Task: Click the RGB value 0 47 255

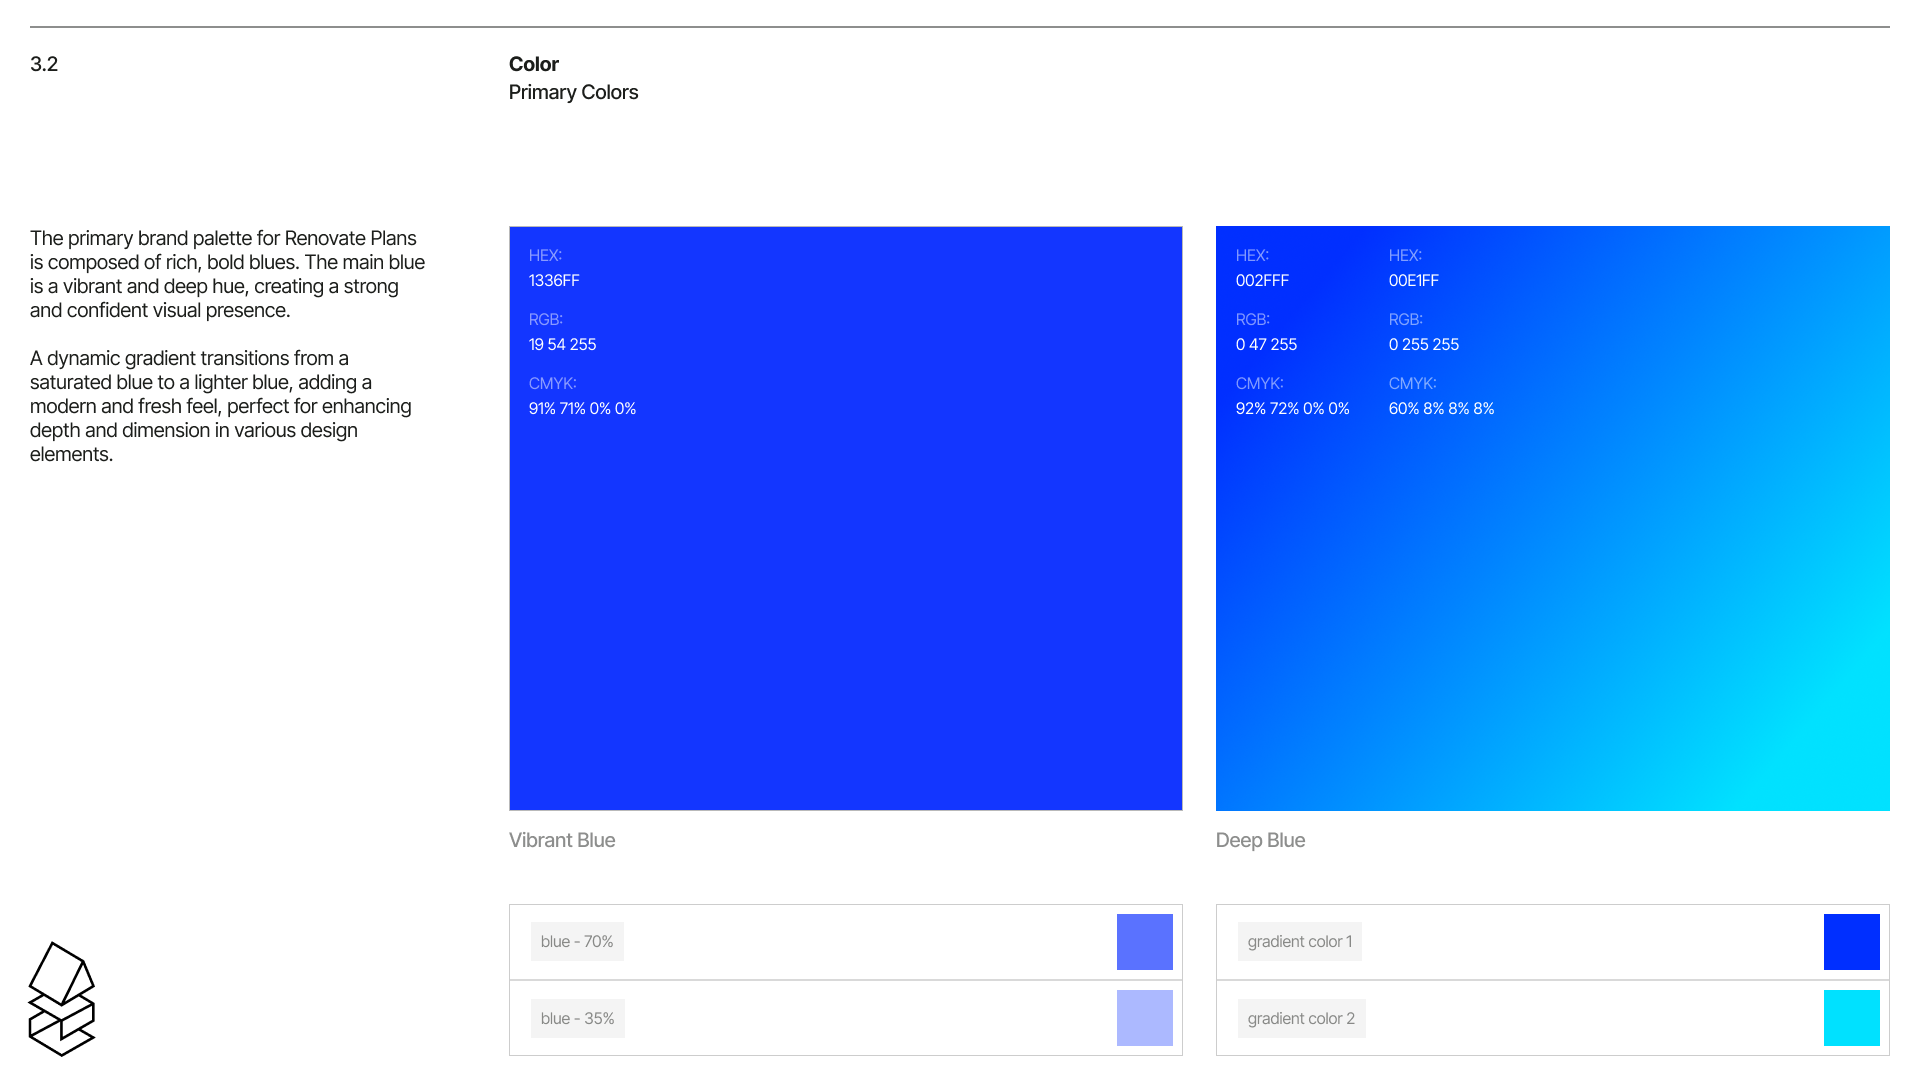Action: [1266, 344]
